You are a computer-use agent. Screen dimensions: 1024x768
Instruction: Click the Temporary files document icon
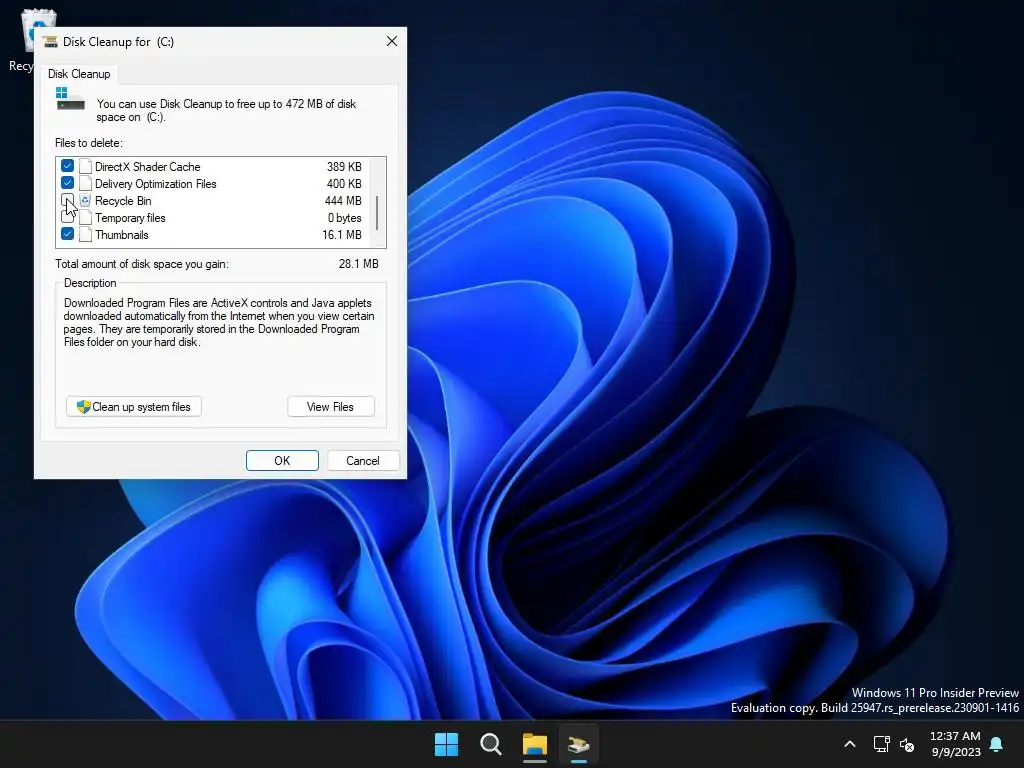pyautogui.click(x=85, y=217)
